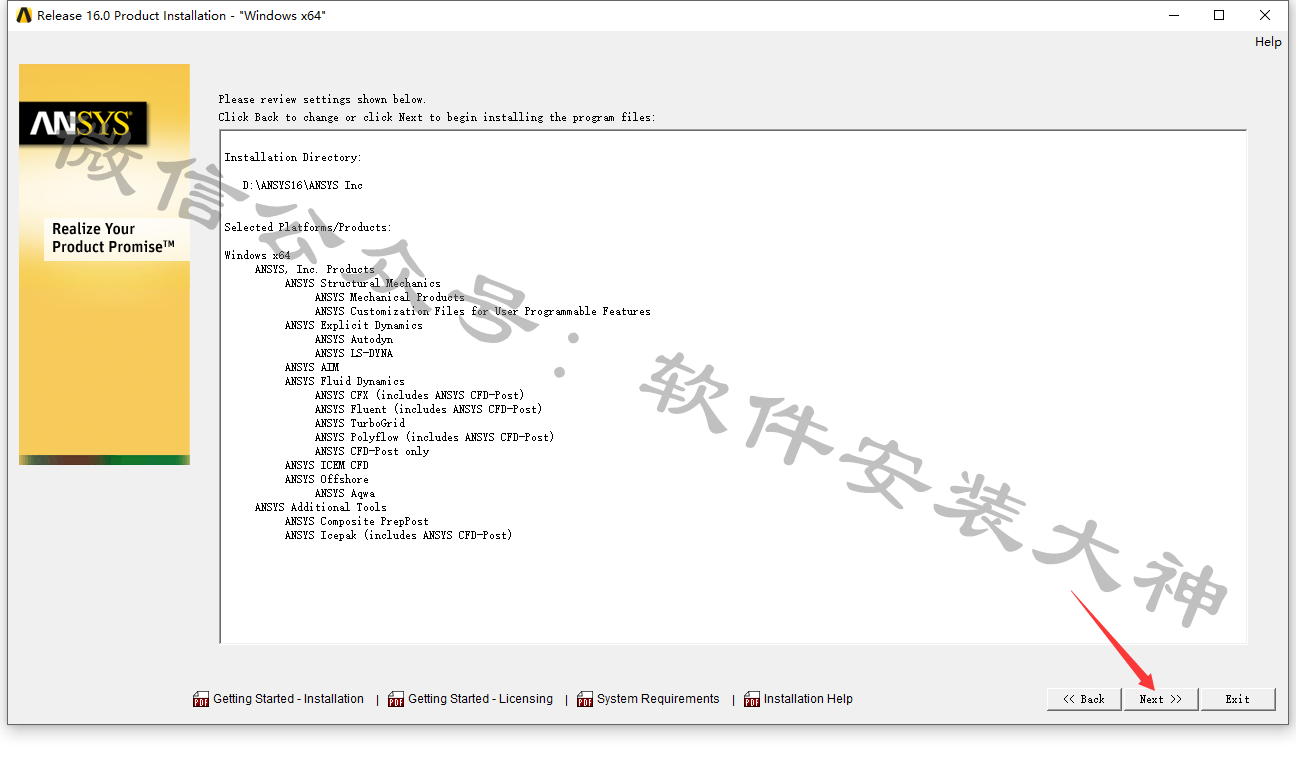Open Getting Started - Installation PDF link

click(x=288, y=699)
